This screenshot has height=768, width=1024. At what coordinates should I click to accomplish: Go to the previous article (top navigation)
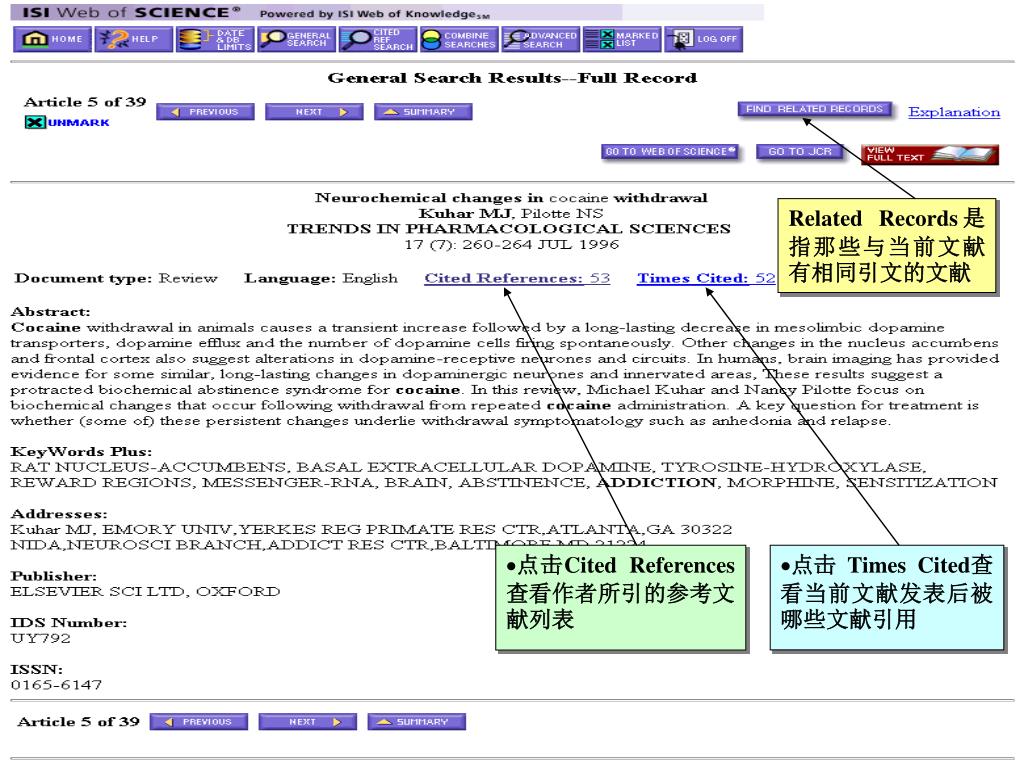[x=205, y=112]
